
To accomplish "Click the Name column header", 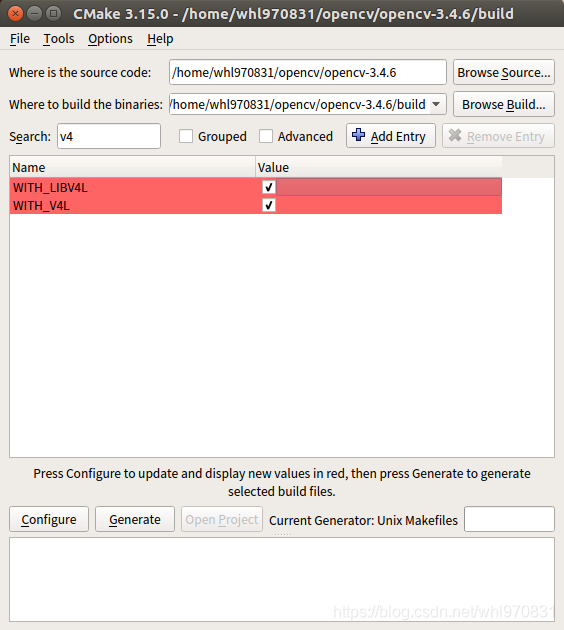I will (x=133, y=167).
